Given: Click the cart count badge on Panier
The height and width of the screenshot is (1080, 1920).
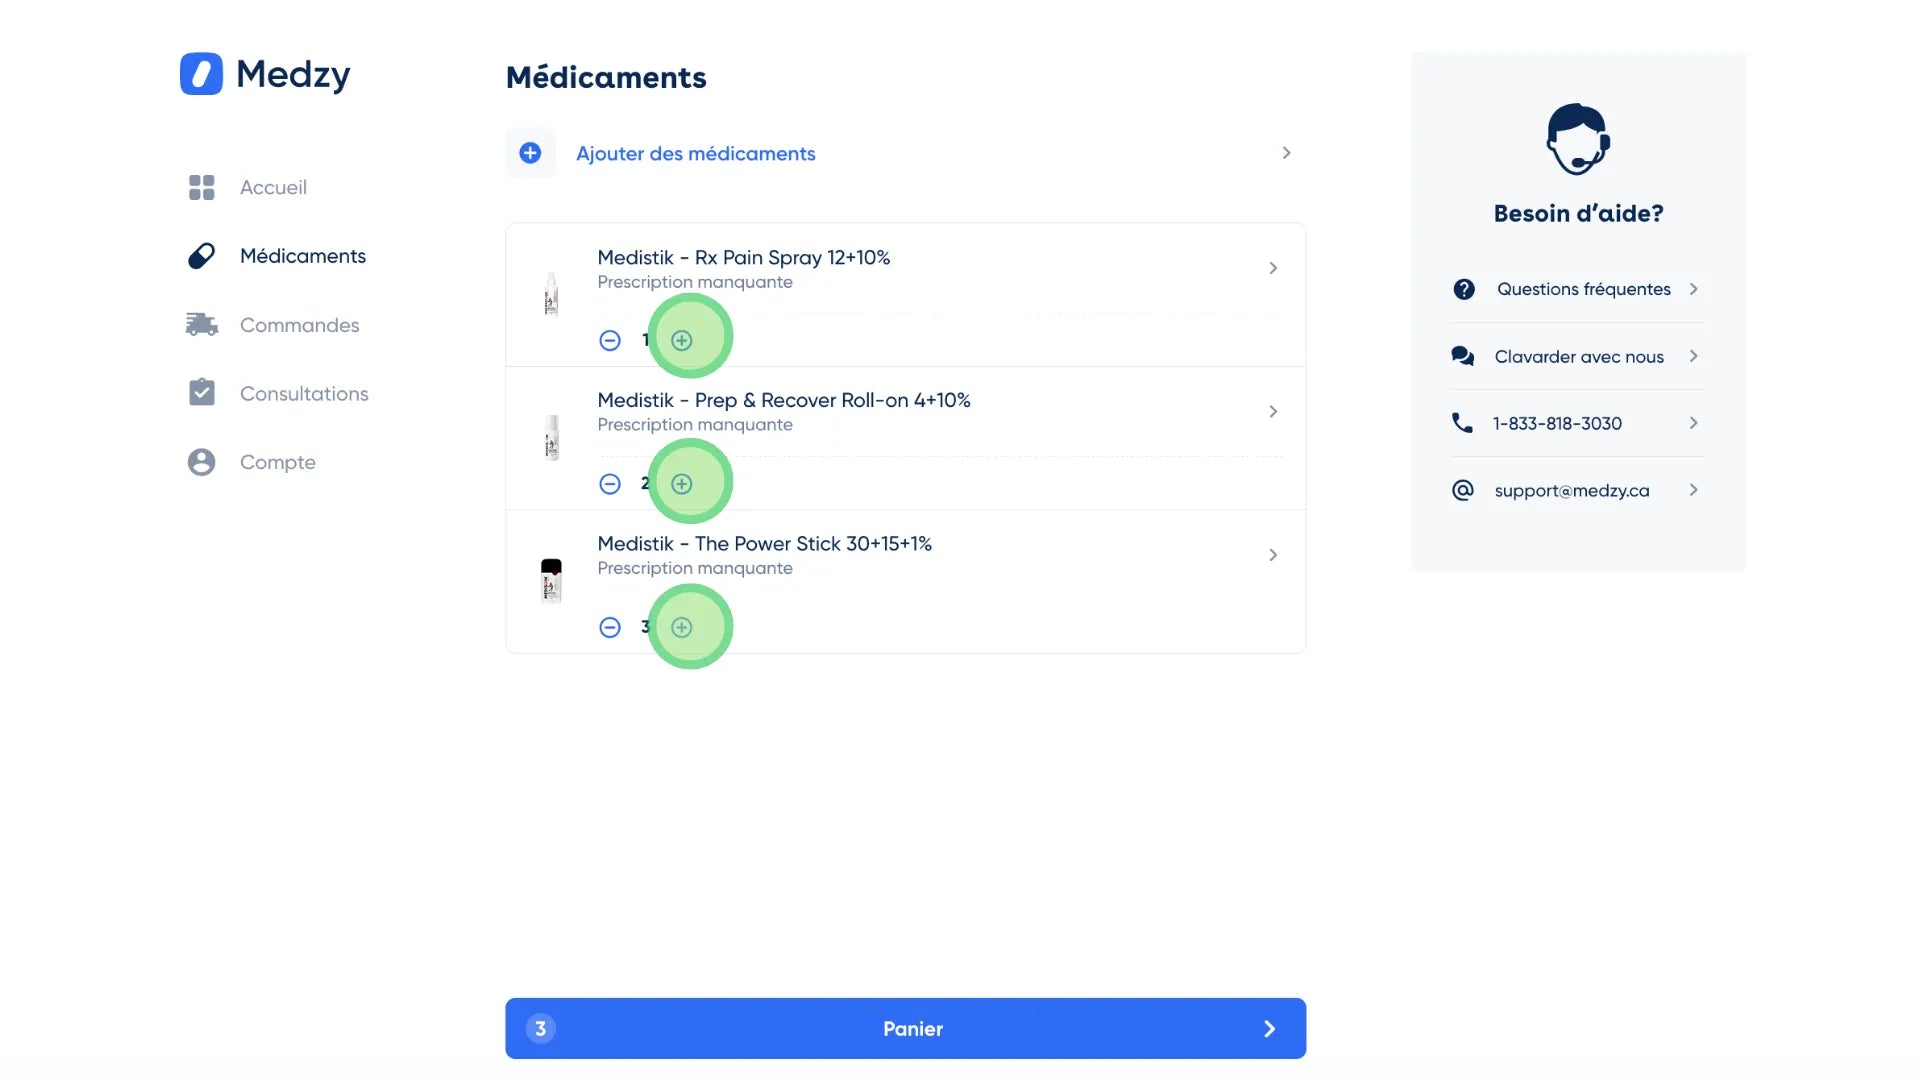Looking at the screenshot, I should [541, 1028].
